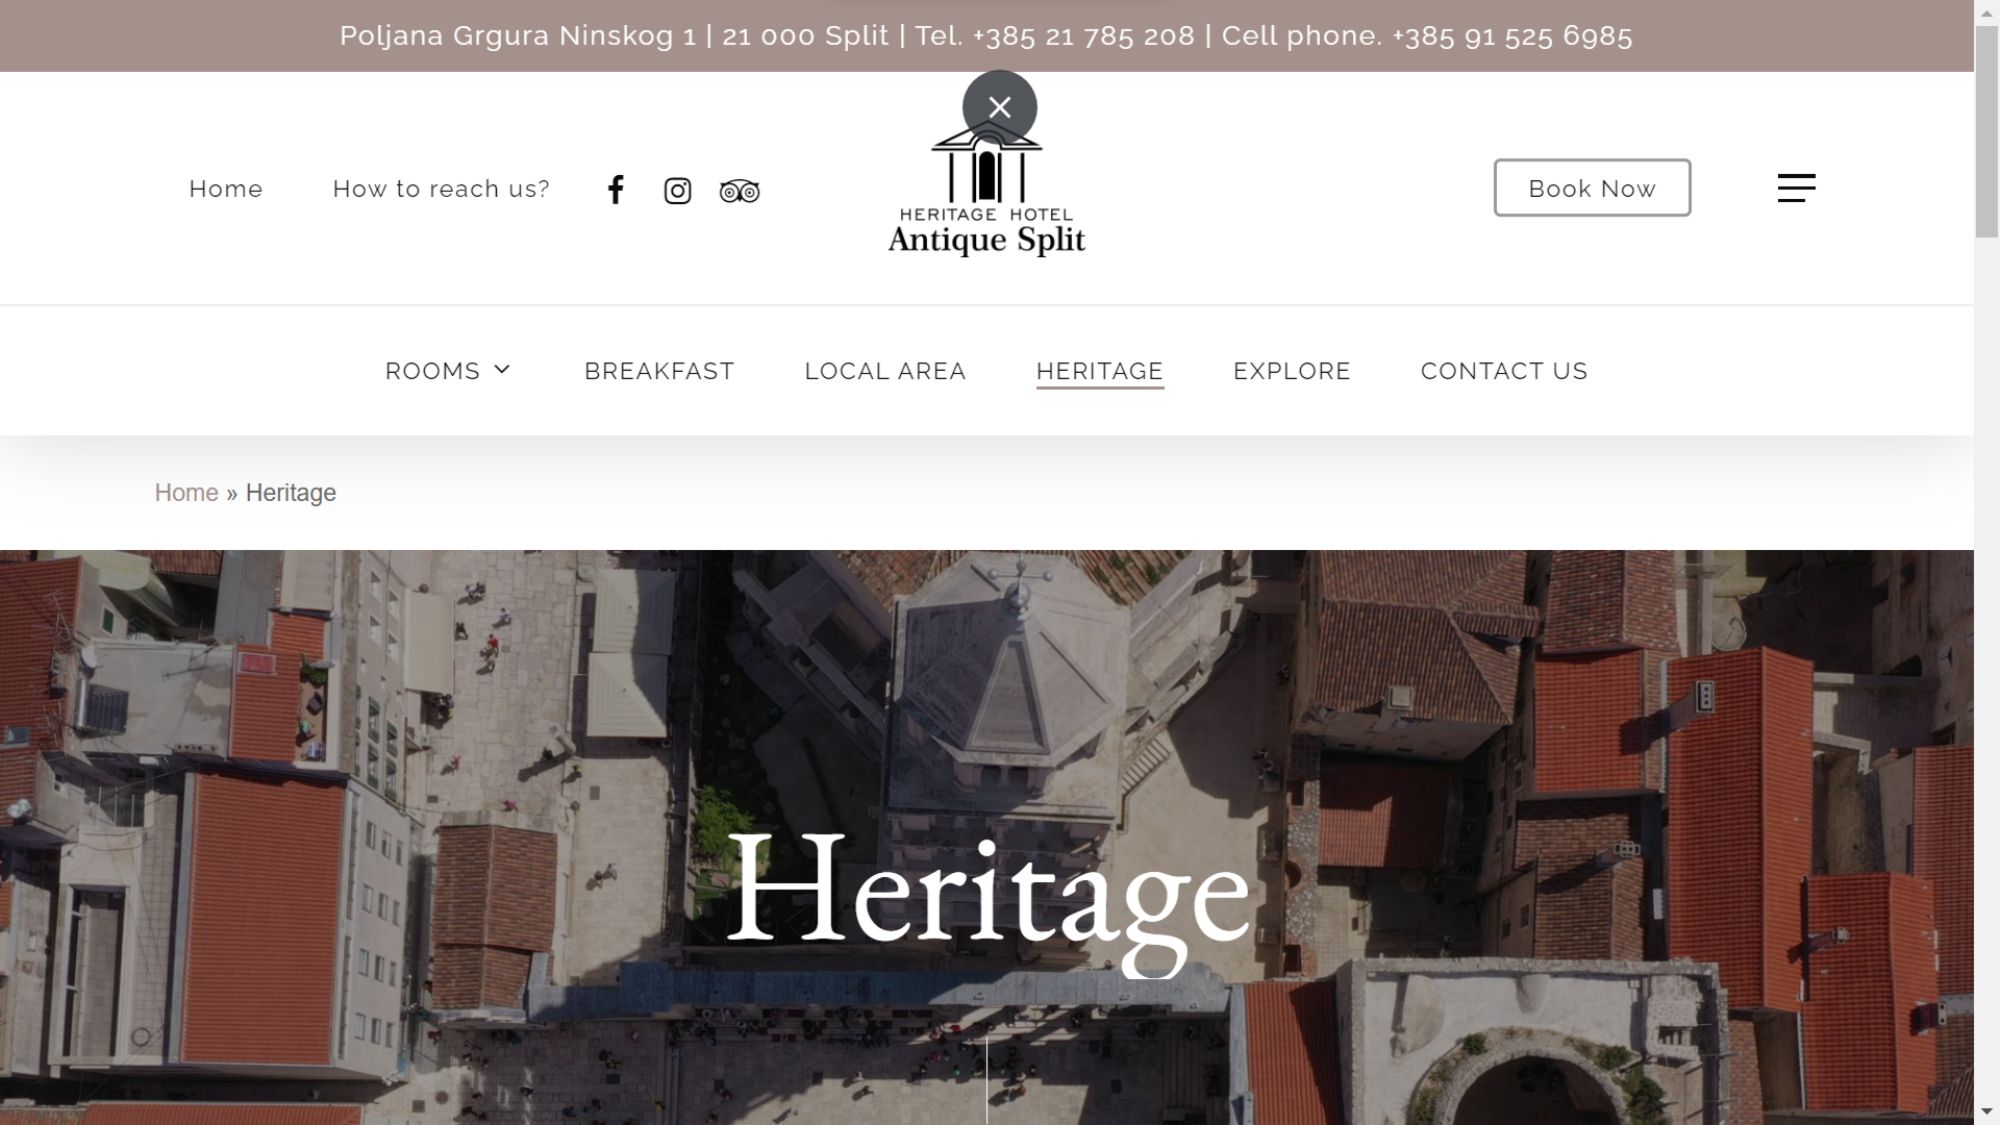Image resolution: width=2000 pixels, height=1125 pixels.
Task: Open the TripAdvisor owl icon
Action: [739, 190]
